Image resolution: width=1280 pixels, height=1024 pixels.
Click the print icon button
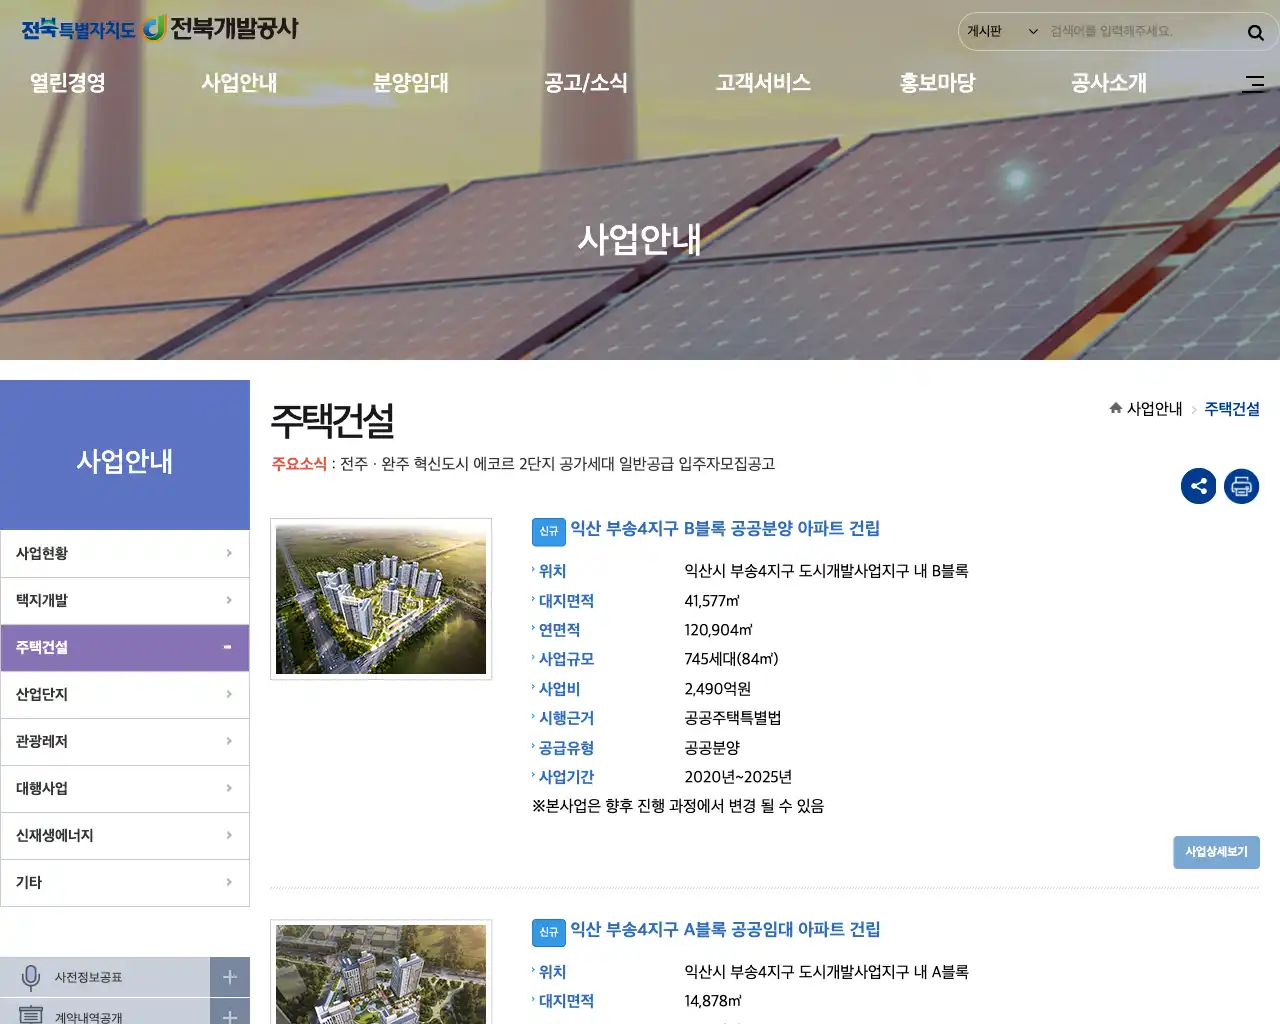[x=1241, y=487]
